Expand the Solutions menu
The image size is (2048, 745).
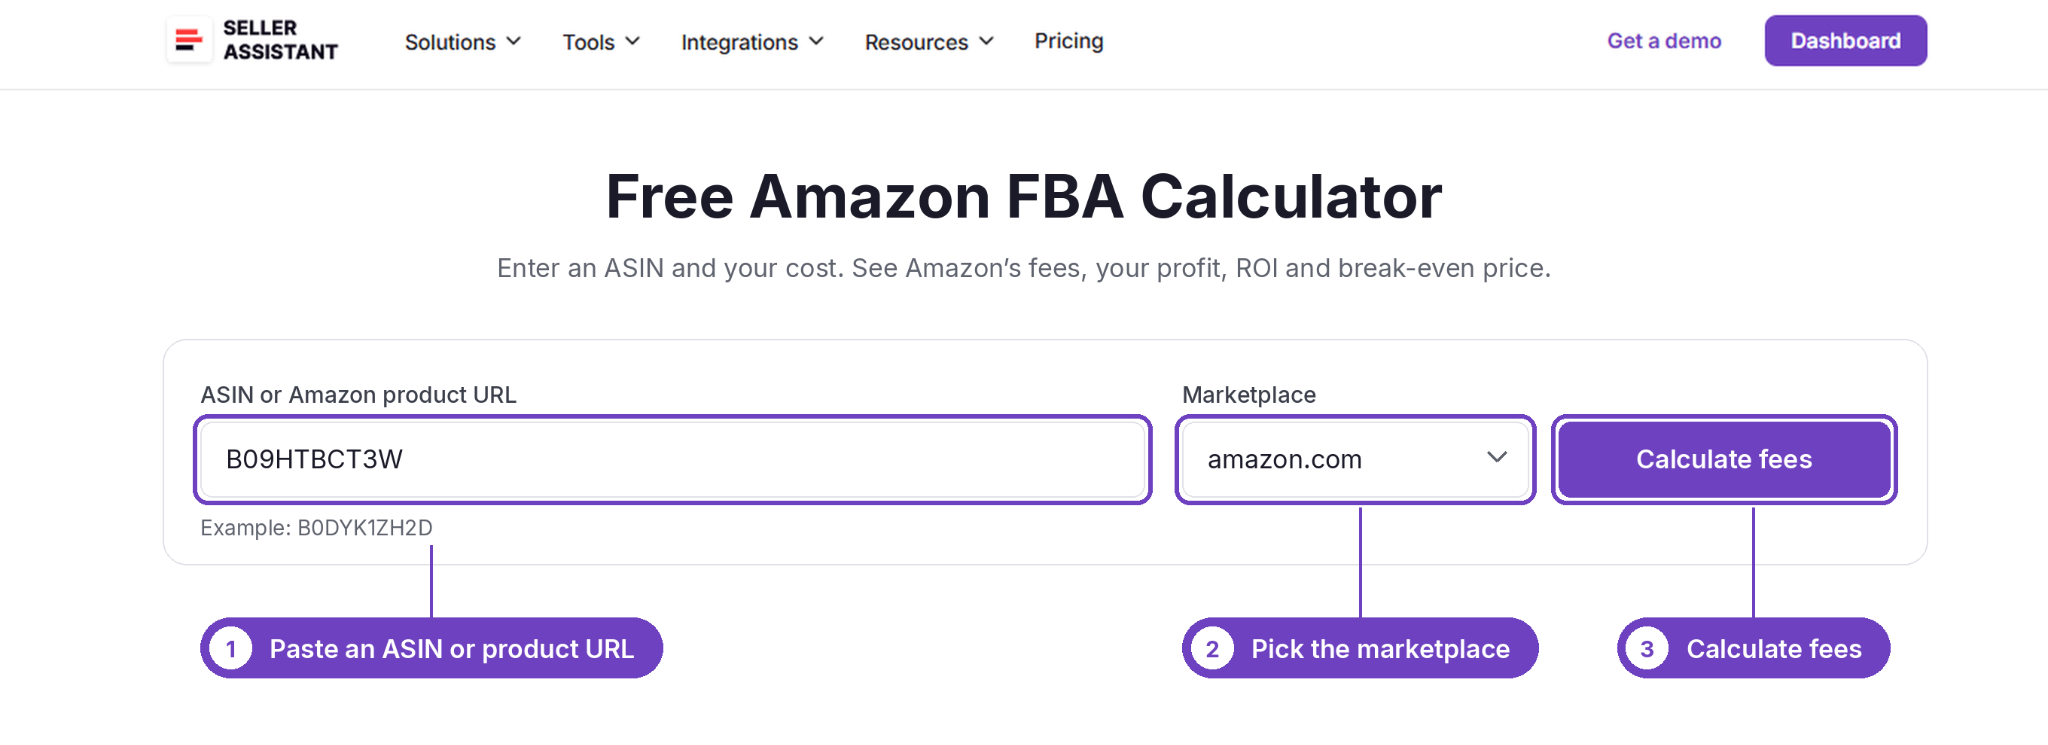(x=463, y=42)
